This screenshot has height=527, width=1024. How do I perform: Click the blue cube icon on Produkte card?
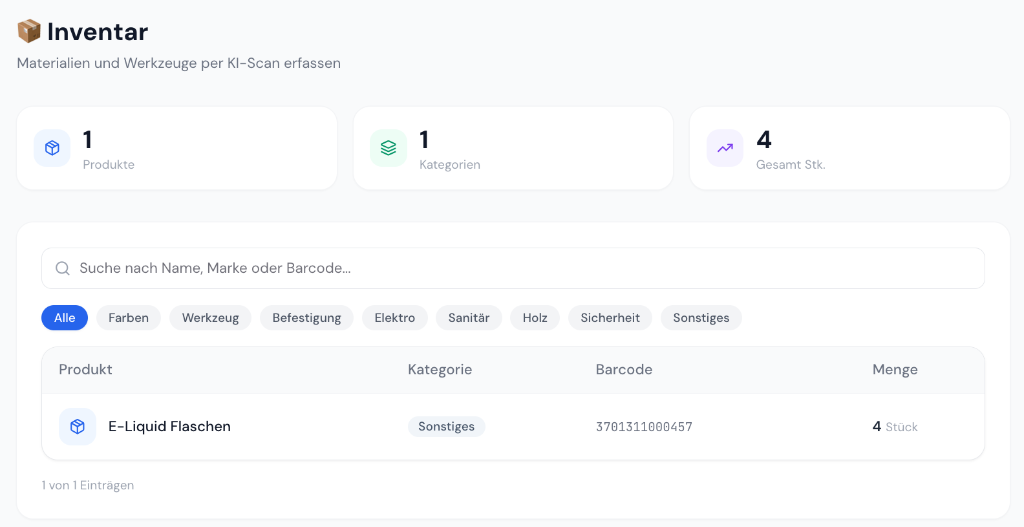coord(52,148)
